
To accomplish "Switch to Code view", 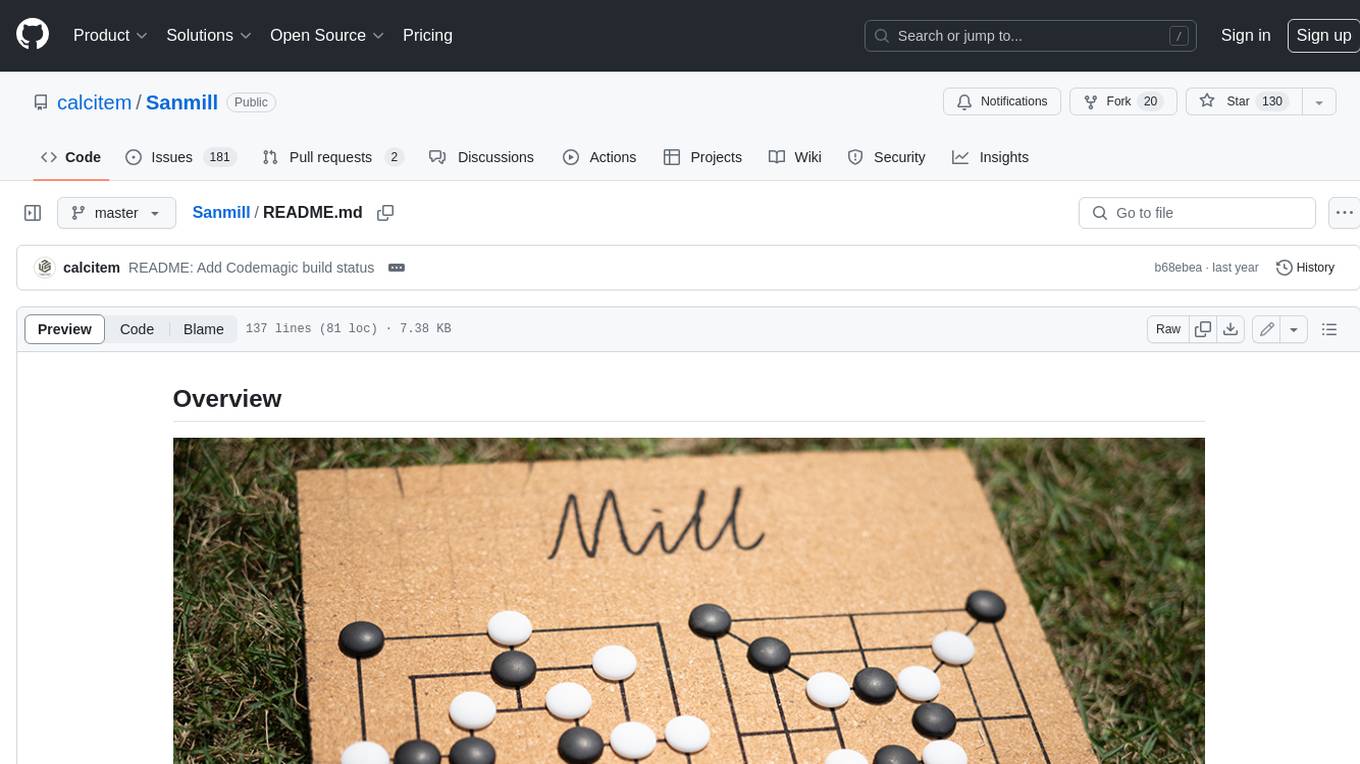I will (x=137, y=329).
